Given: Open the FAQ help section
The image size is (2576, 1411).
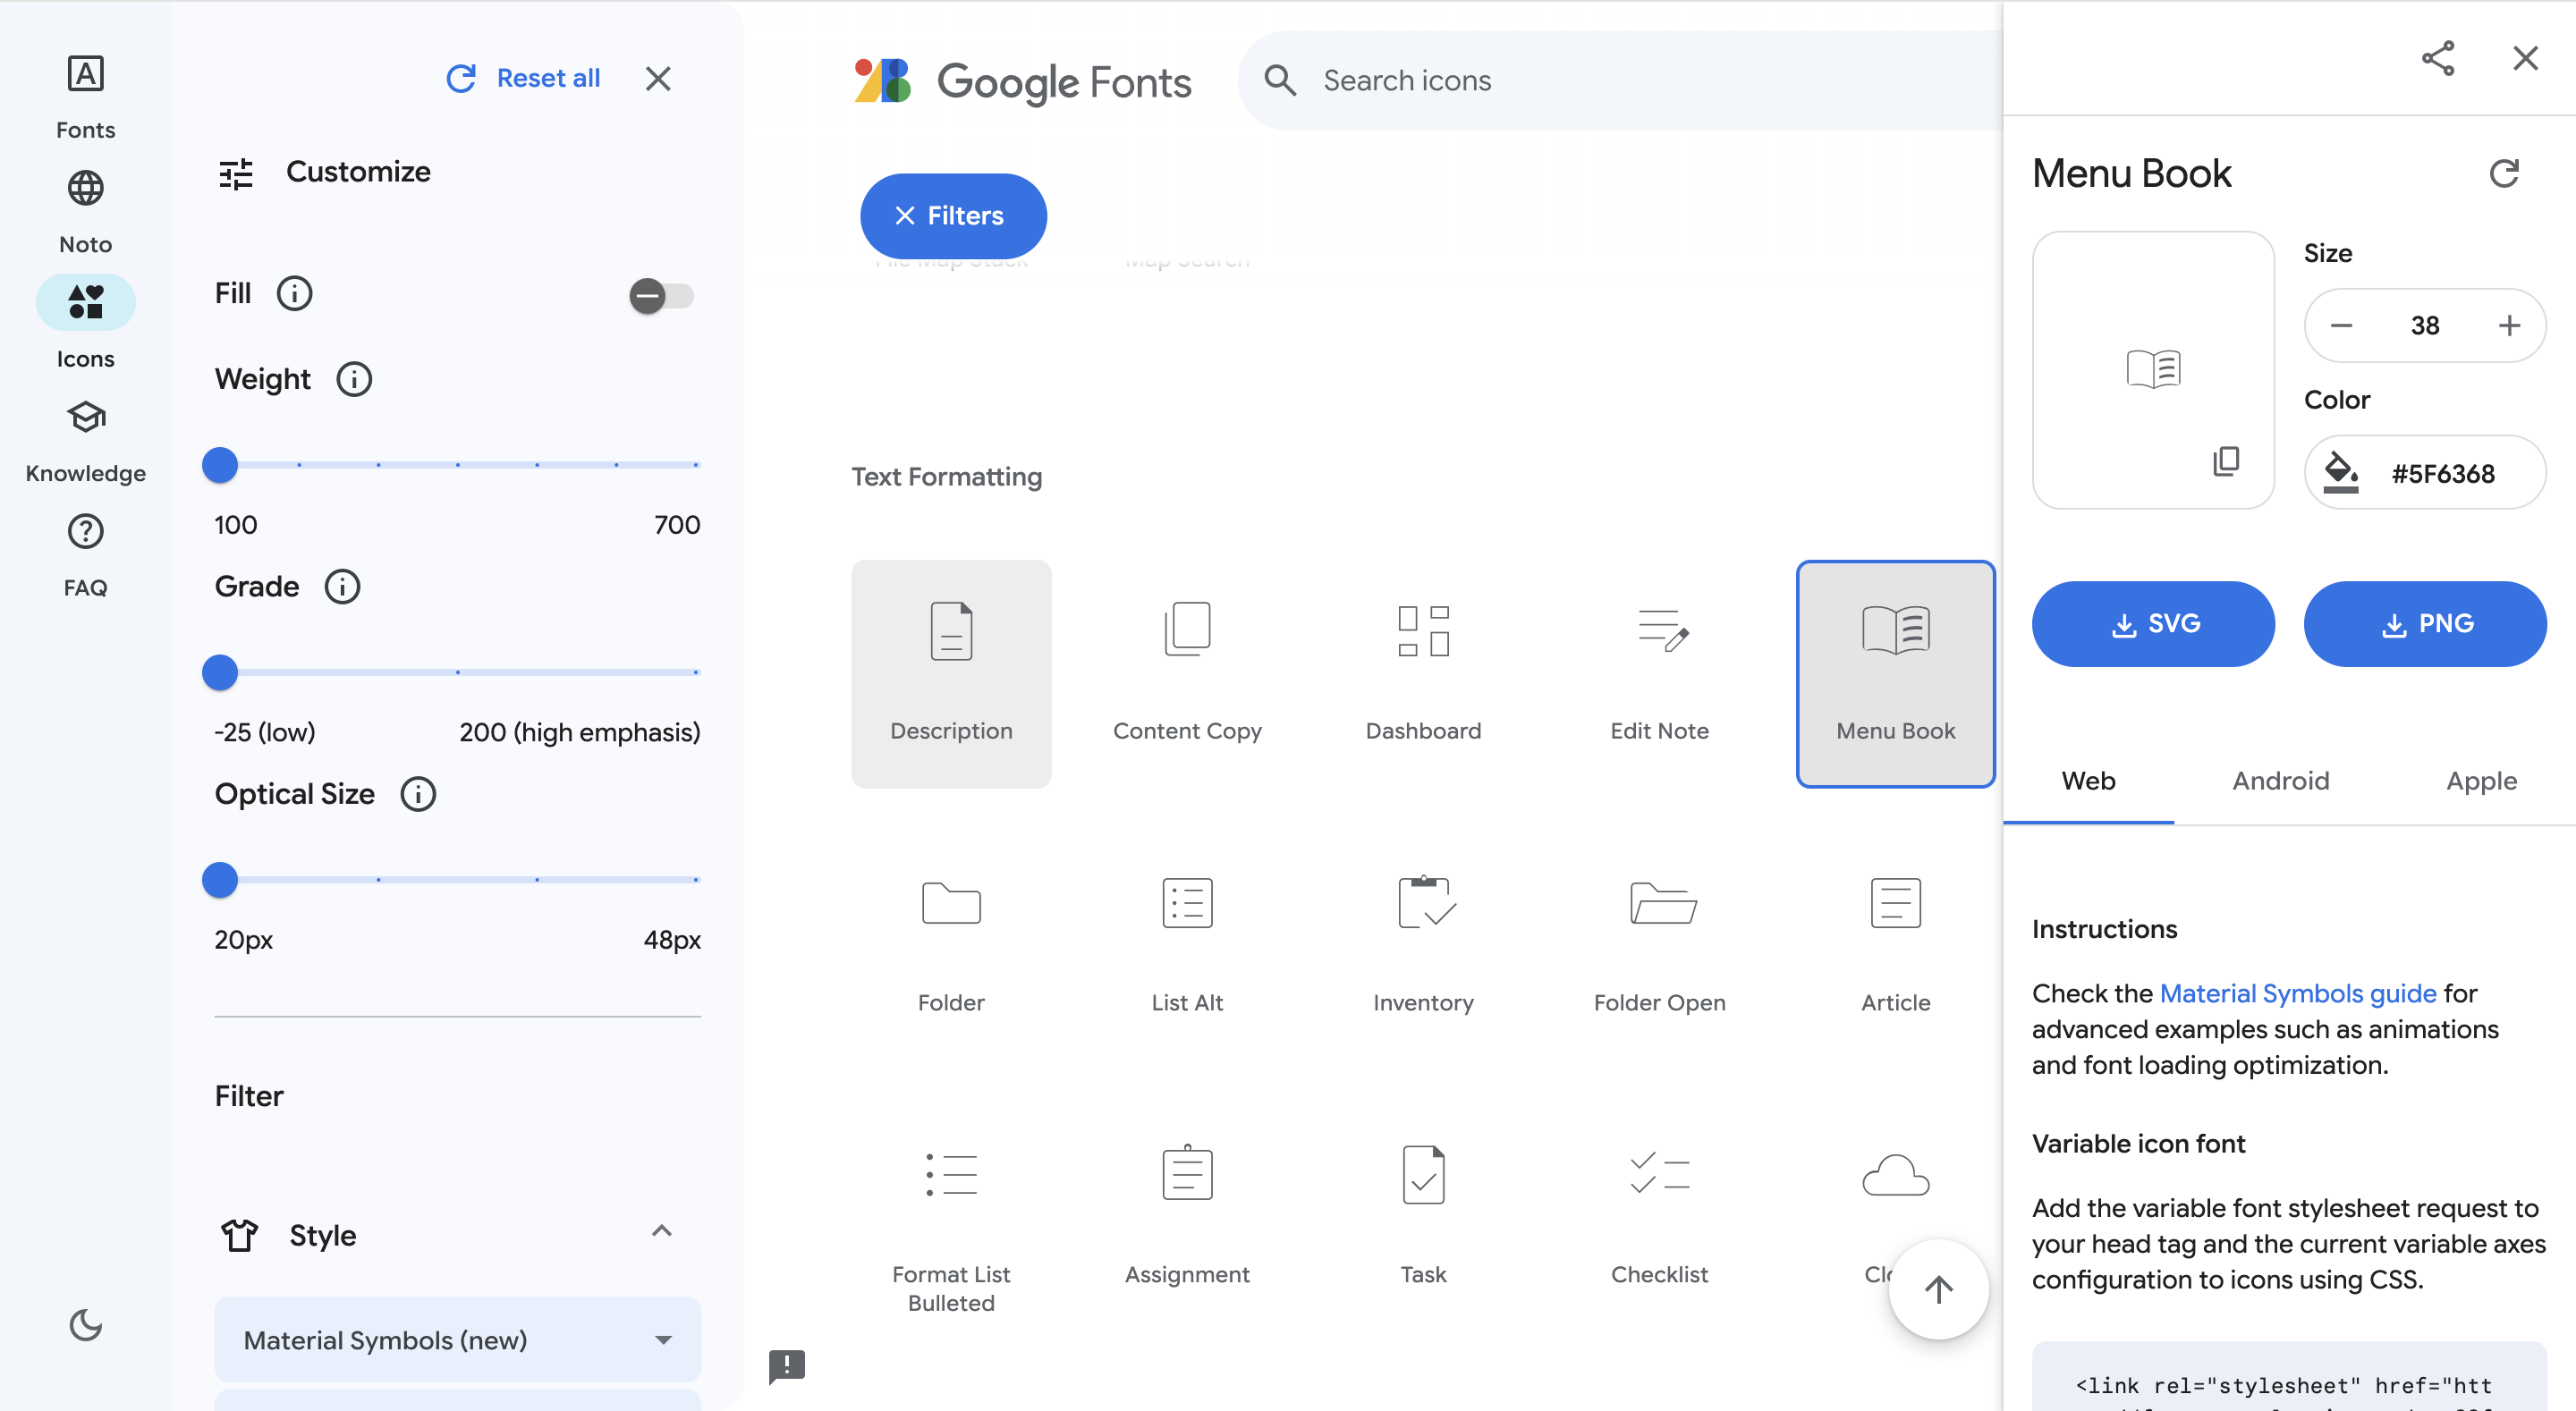Looking at the screenshot, I should pos(85,557).
